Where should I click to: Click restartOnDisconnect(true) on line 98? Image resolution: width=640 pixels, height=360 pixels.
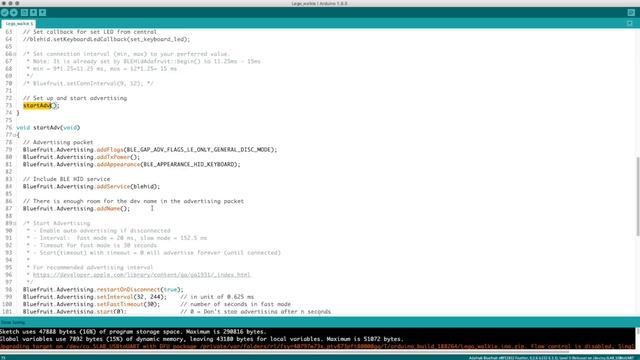[x=140, y=289]
